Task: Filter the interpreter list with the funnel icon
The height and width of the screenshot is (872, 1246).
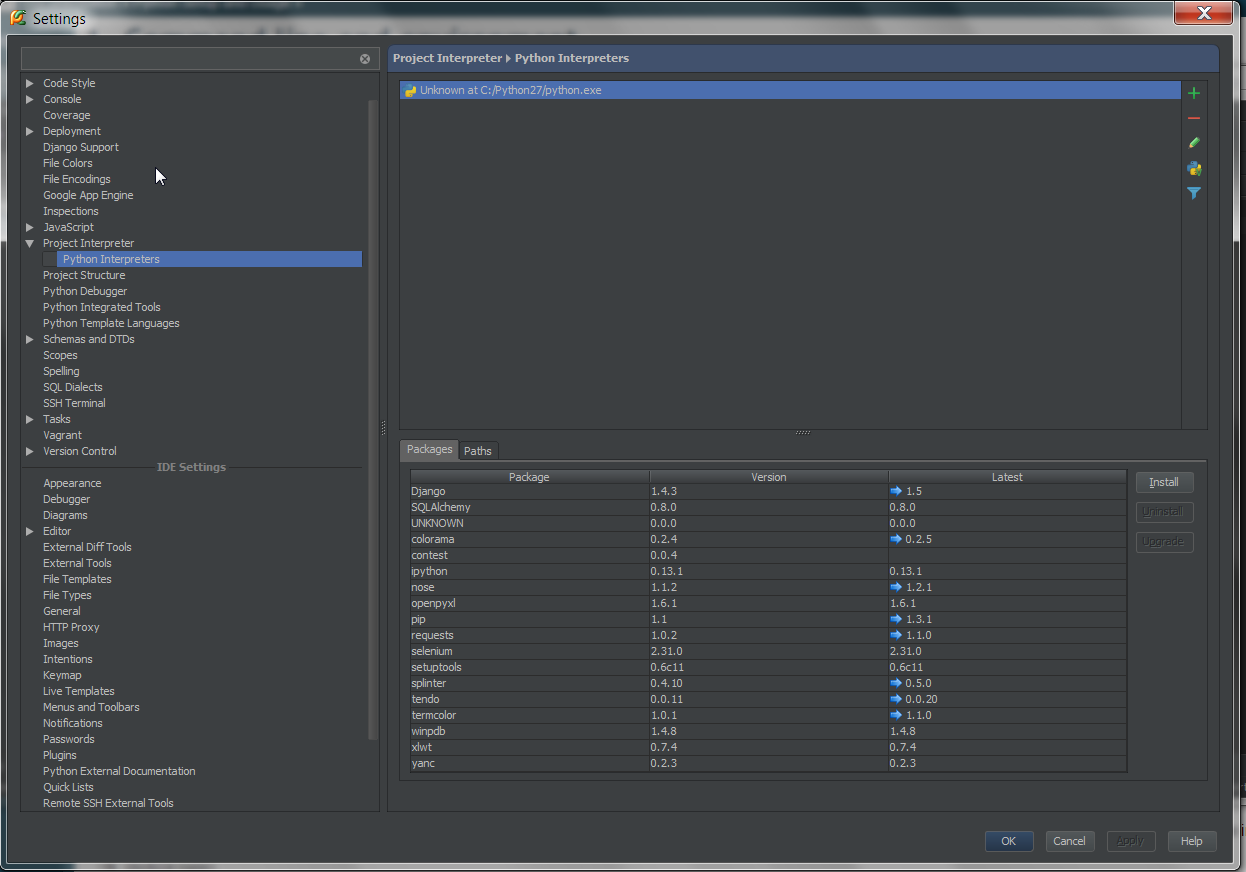Action: click(1193, 193)
